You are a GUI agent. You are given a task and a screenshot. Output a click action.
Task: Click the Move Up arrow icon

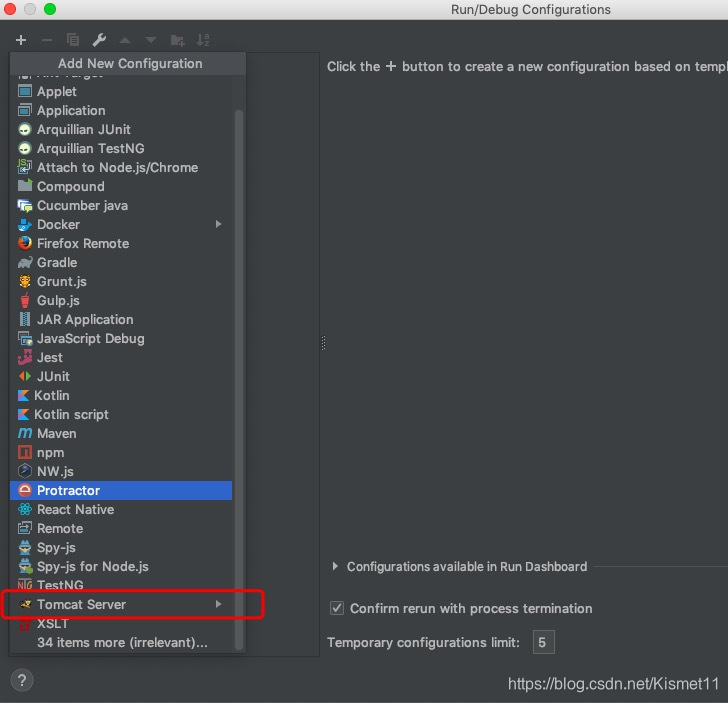[125, 40]
